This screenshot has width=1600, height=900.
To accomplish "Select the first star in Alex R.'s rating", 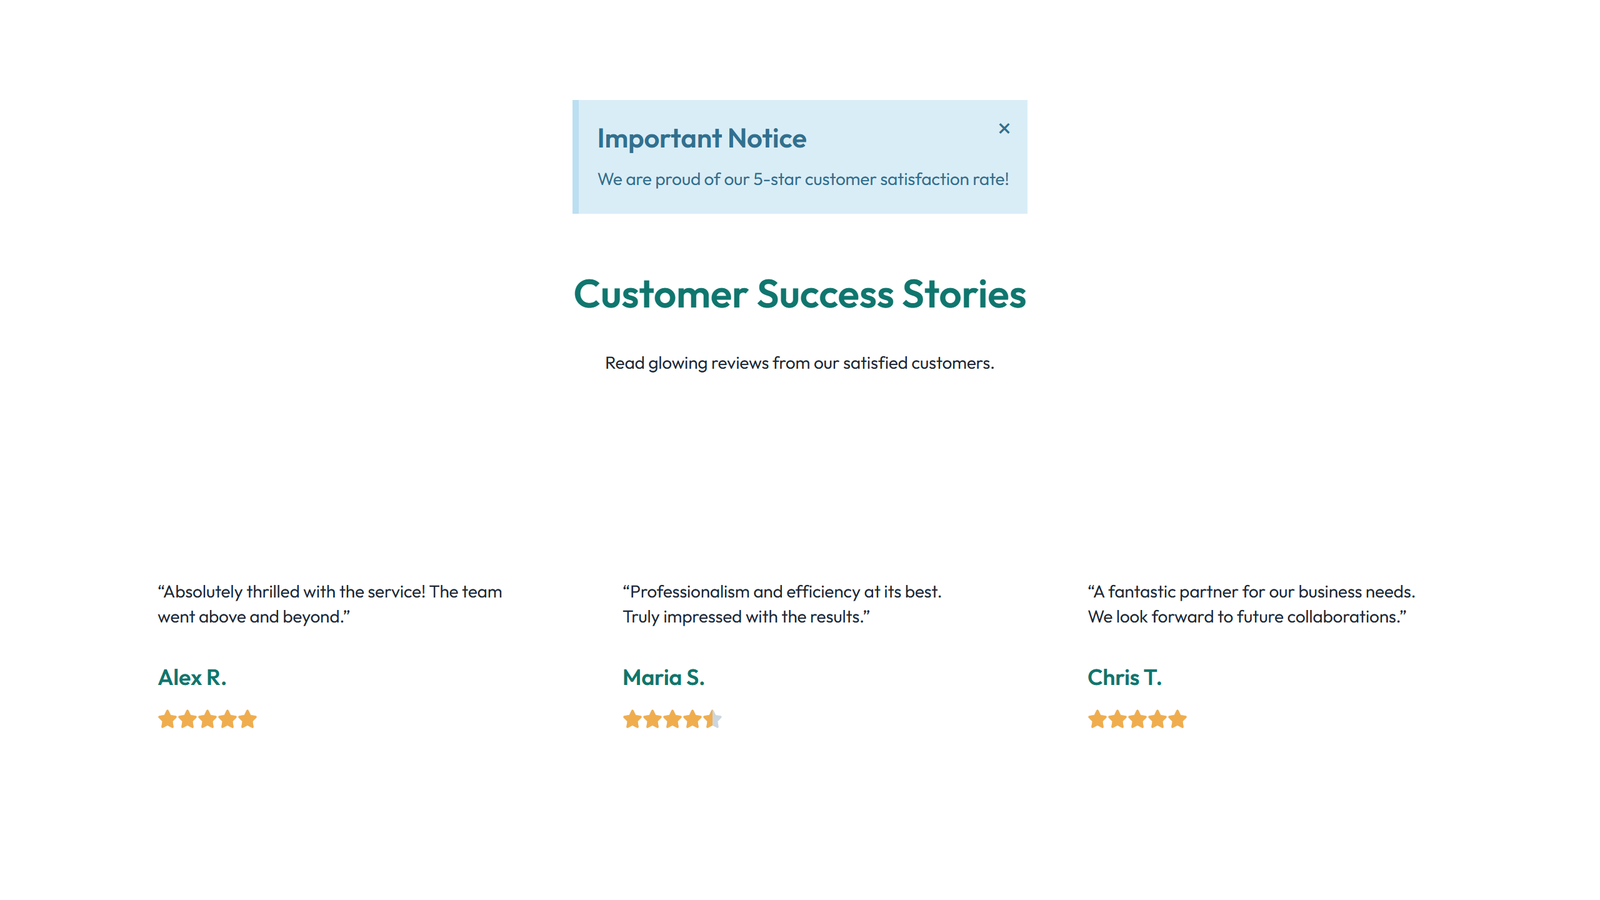I will point(167,719).
